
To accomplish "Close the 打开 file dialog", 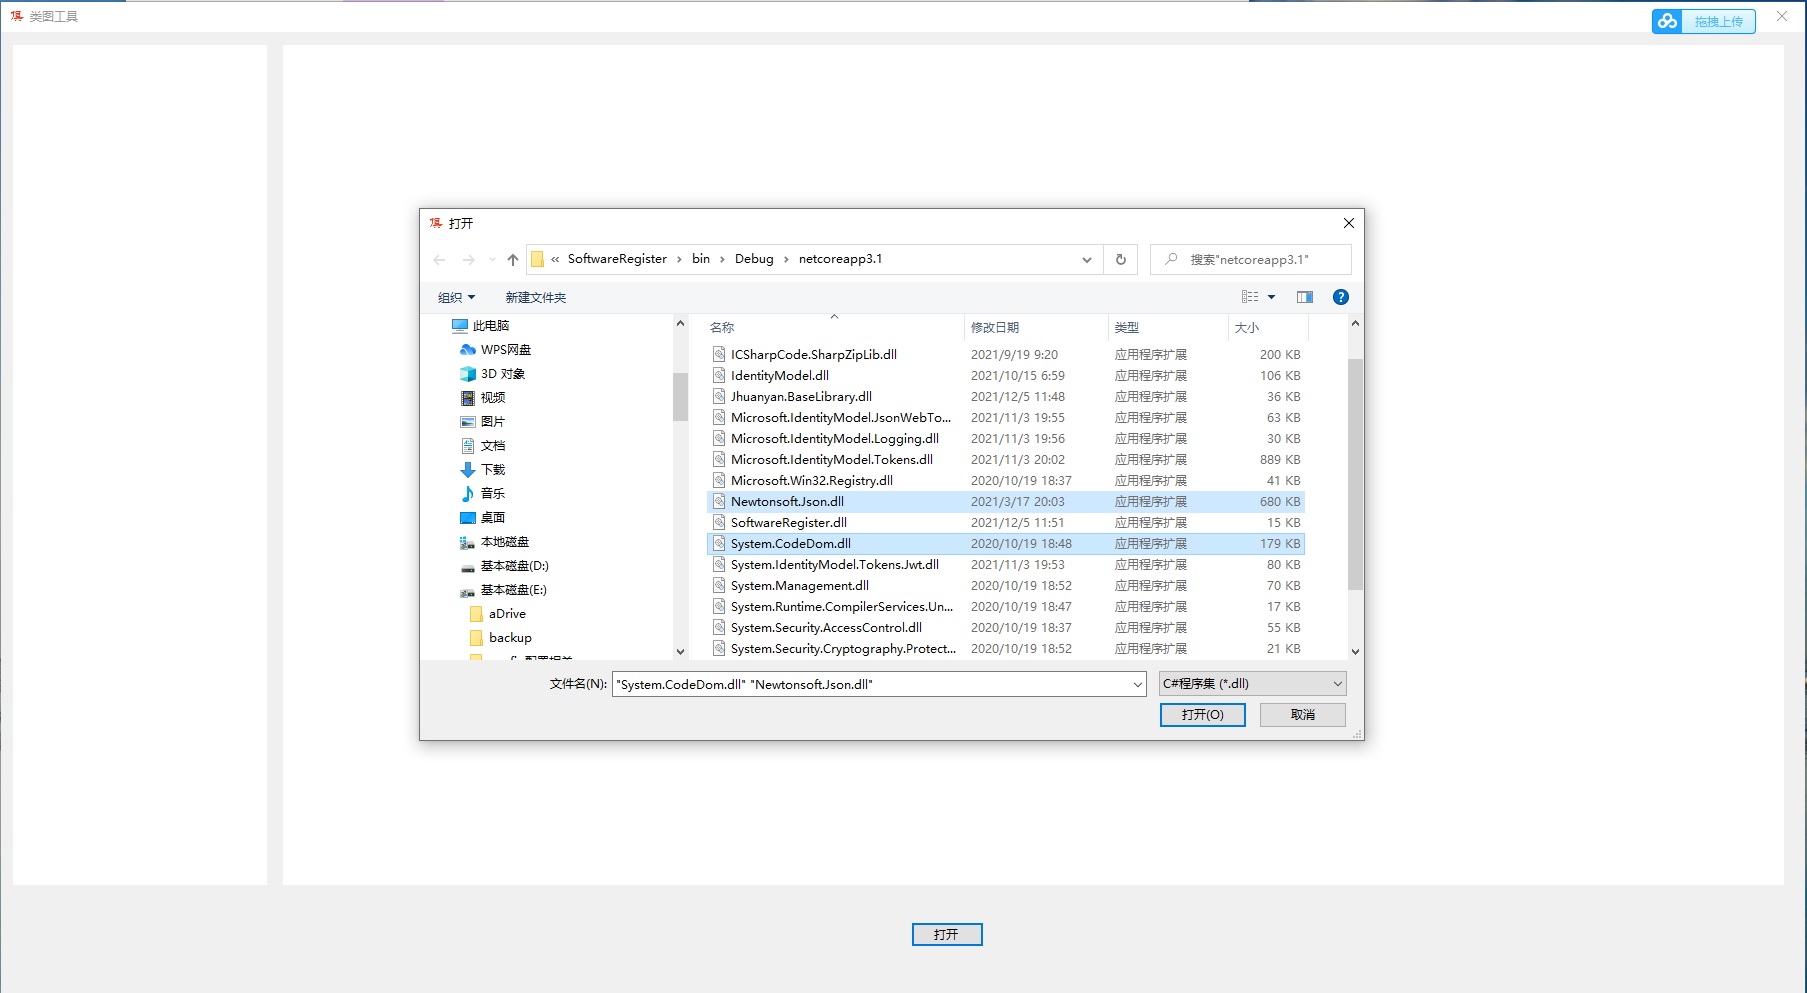I will tap(1348, 223).
